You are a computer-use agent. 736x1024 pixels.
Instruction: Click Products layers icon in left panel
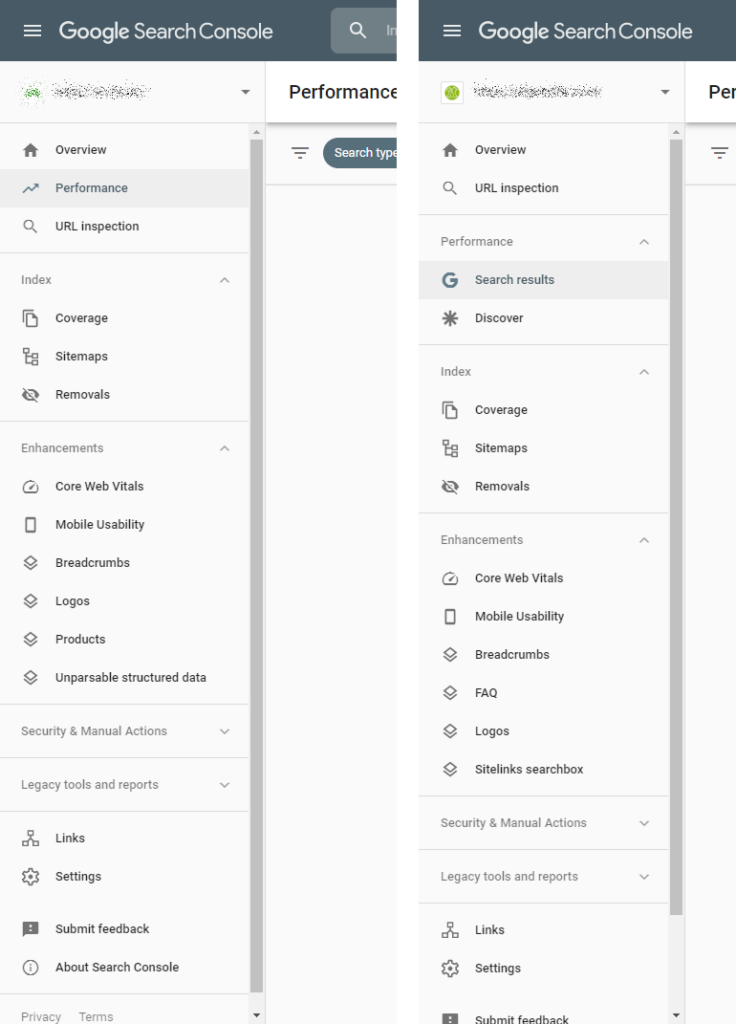coord(31,639)
